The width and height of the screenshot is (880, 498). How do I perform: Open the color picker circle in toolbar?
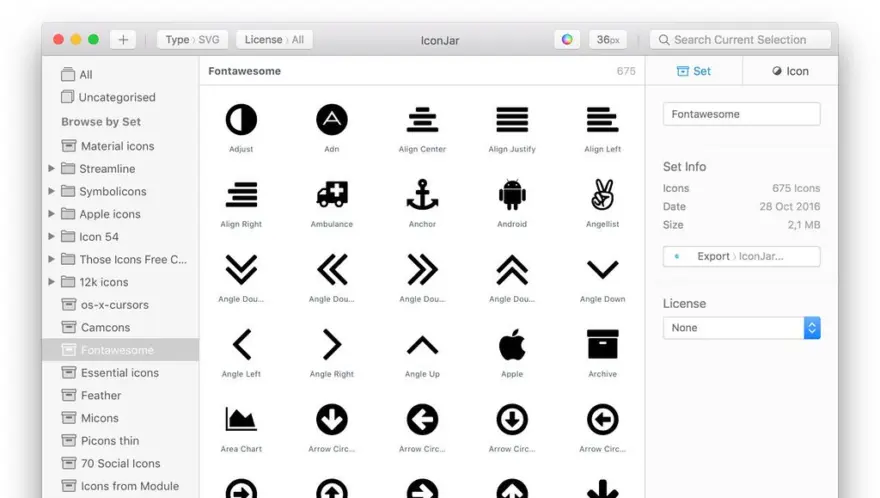click(x=567, y=39)
